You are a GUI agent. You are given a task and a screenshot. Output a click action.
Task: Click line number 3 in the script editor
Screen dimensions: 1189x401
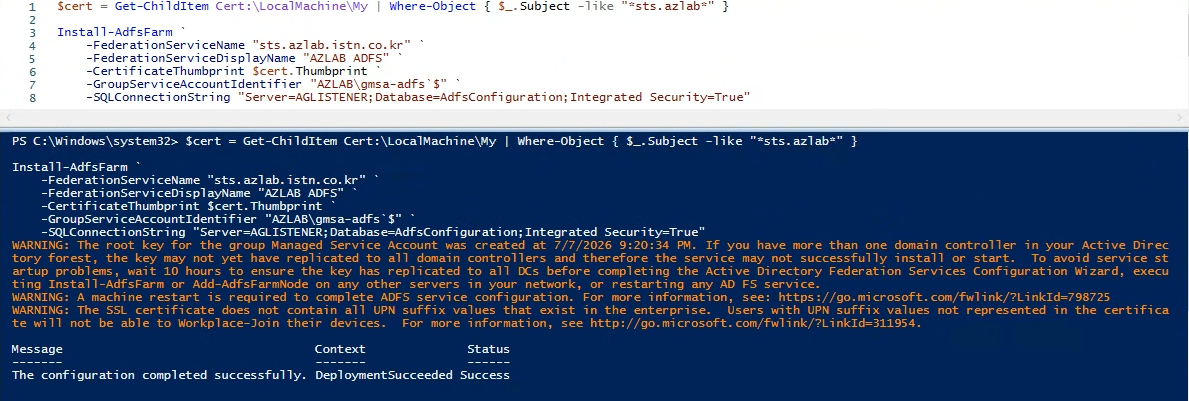tap(32, 33)
